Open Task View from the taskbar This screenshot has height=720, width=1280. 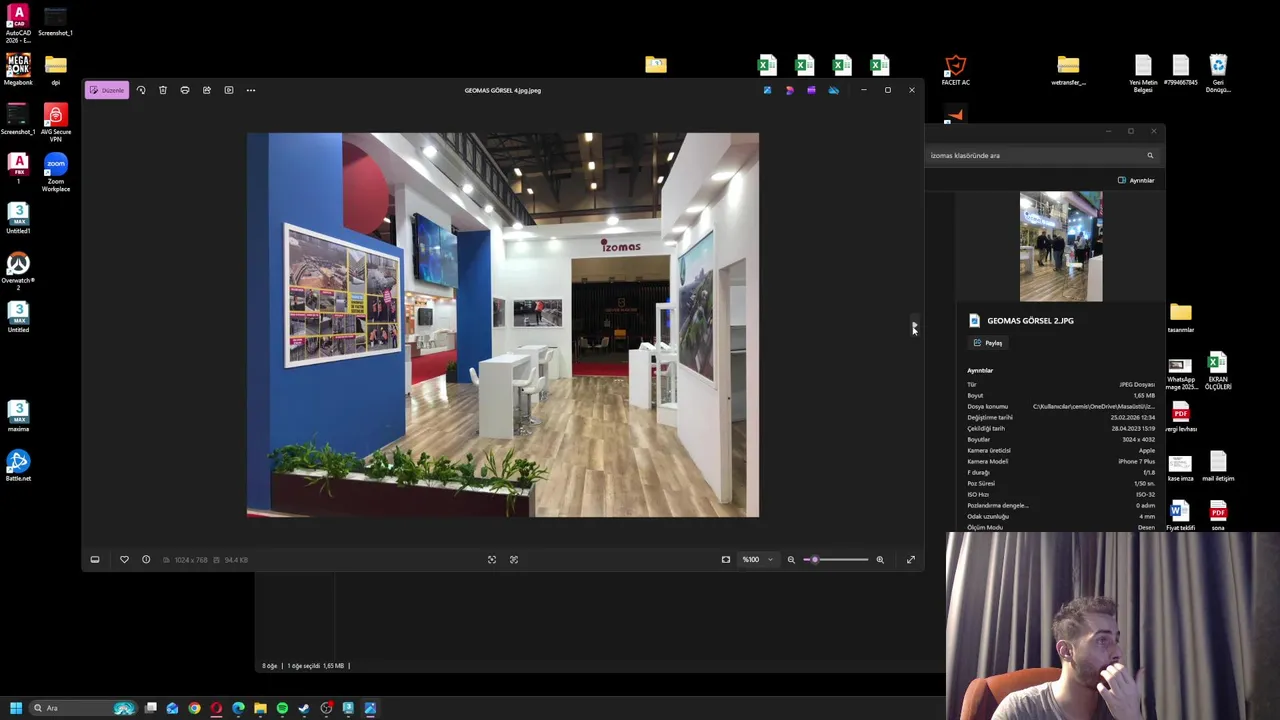point(151,708)
